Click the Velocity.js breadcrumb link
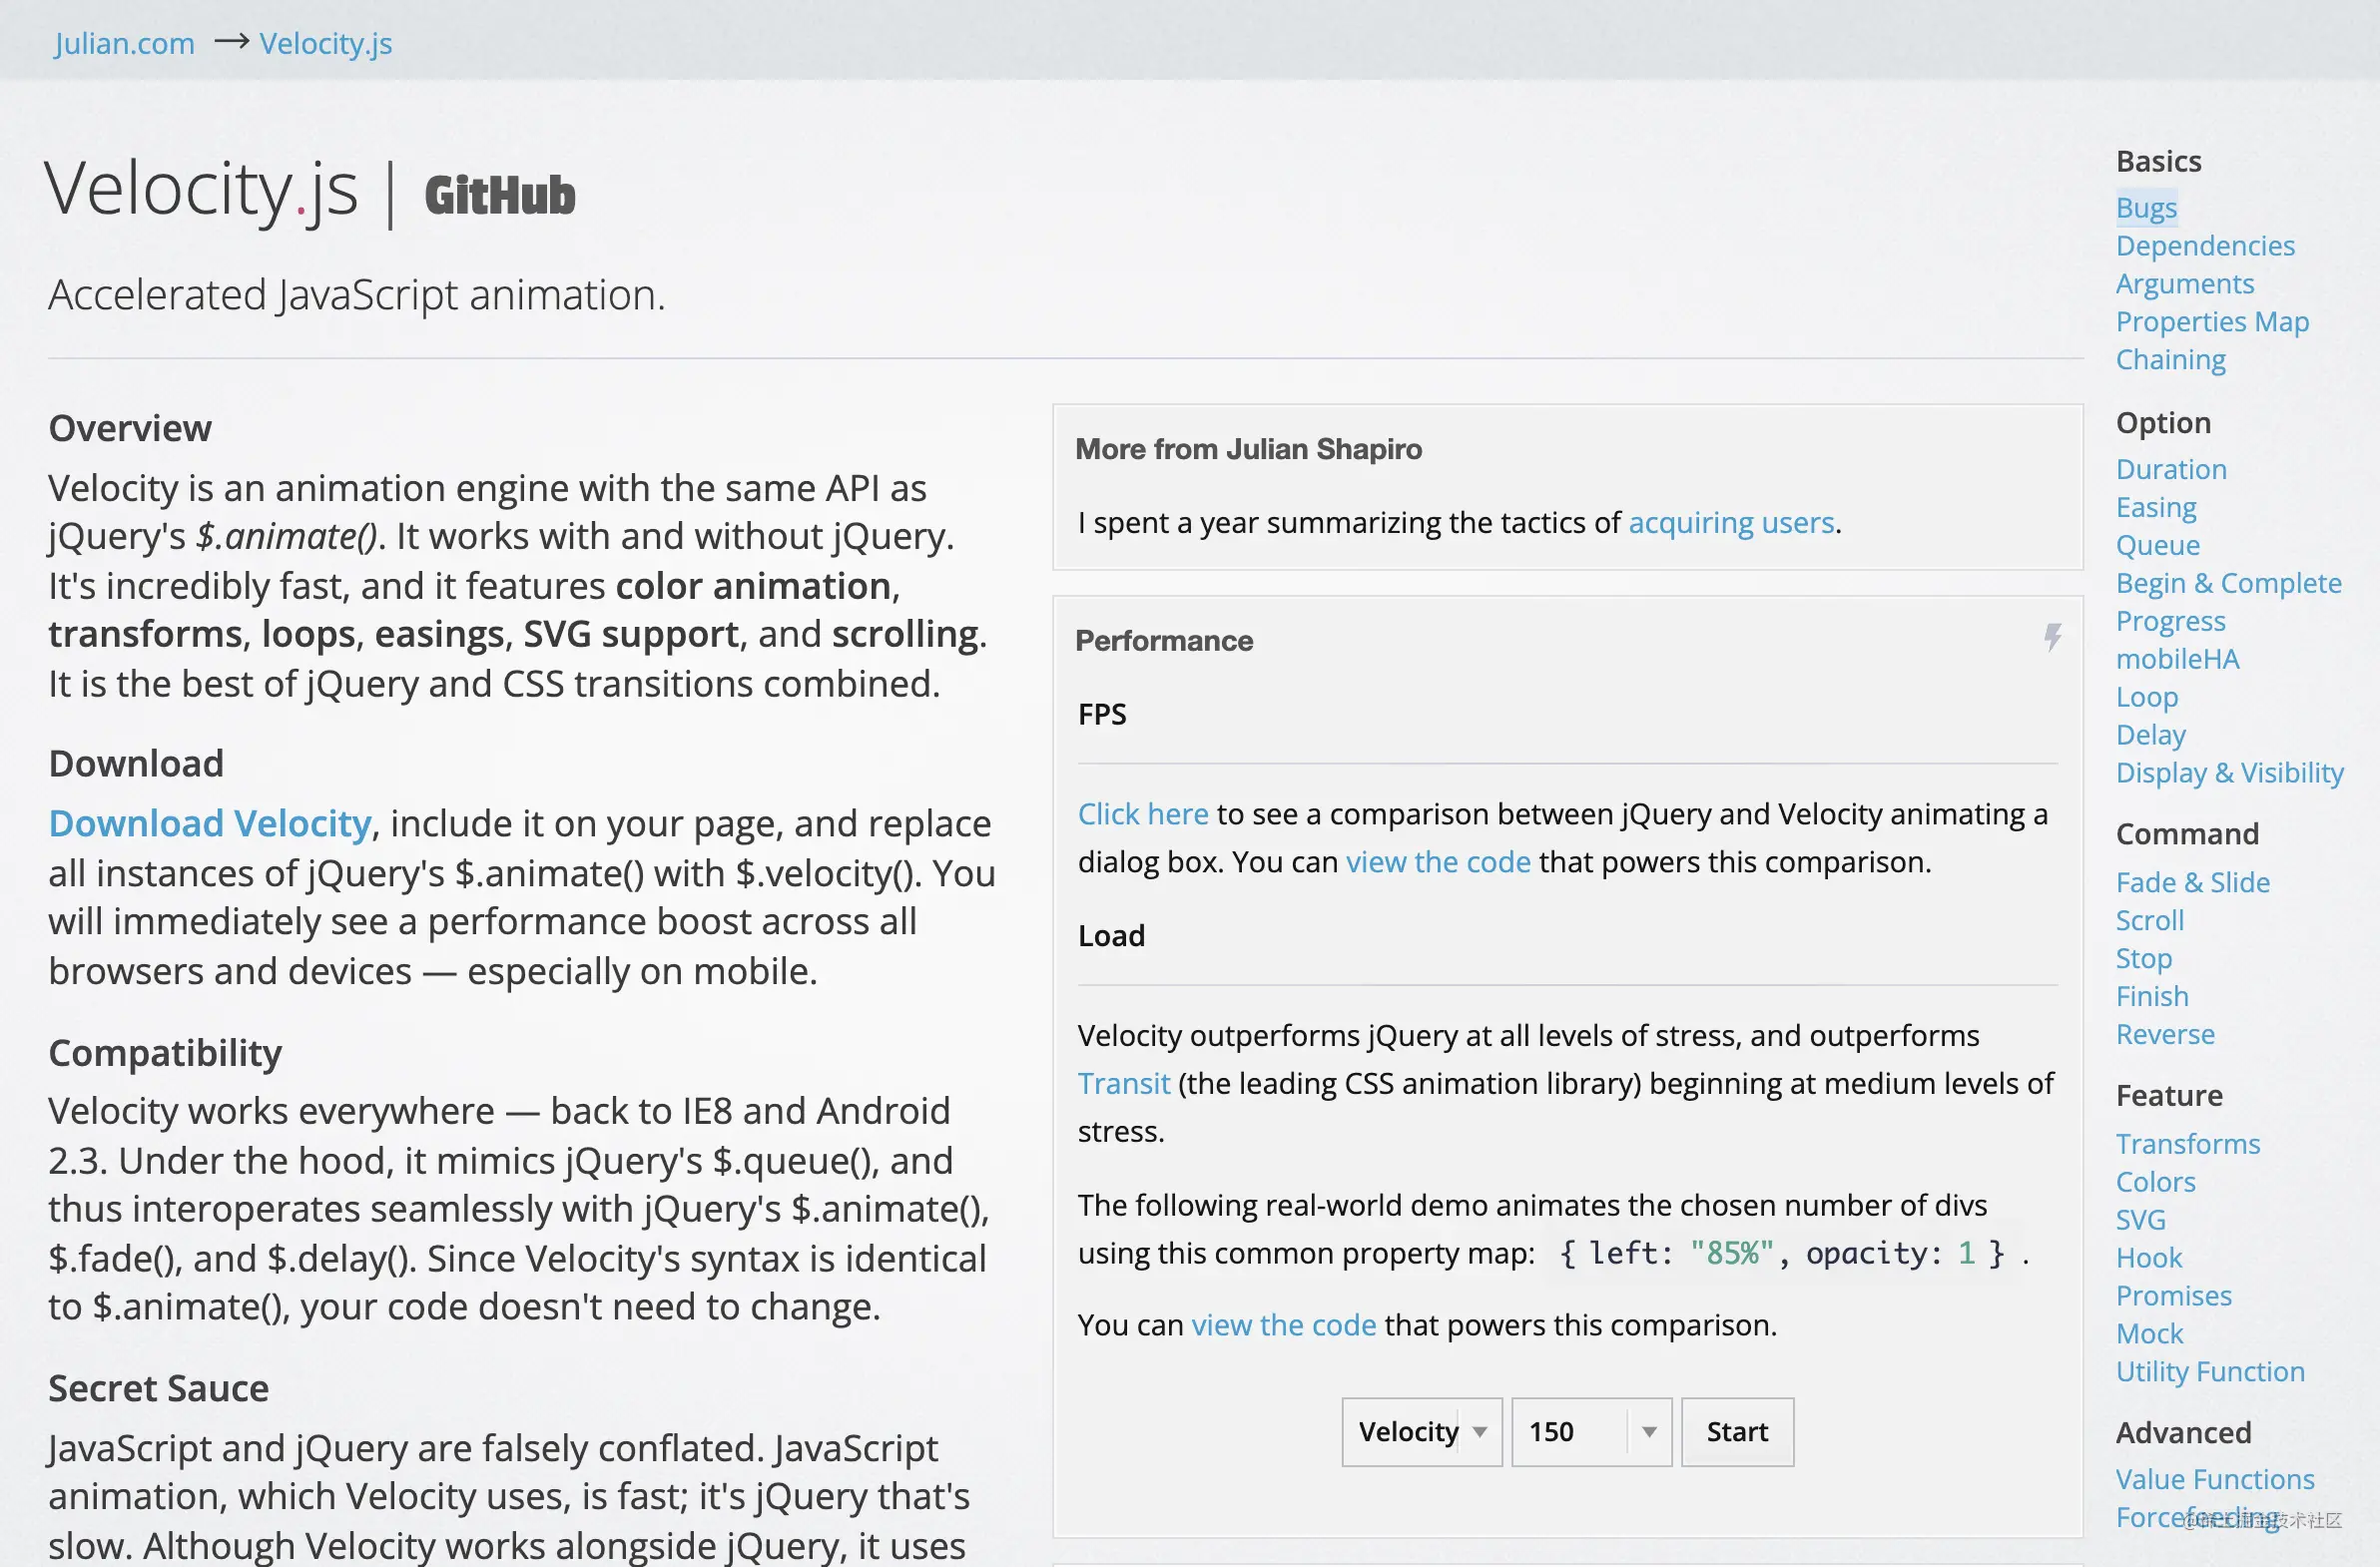 point(323,42)
